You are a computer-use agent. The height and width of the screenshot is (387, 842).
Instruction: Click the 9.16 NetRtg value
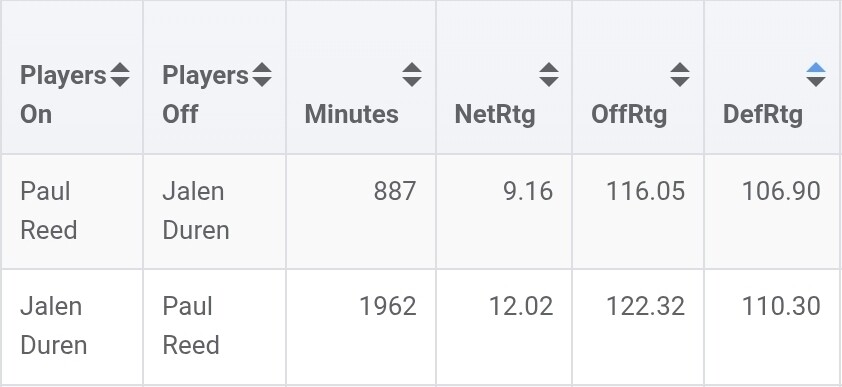(x=528, y=192)
